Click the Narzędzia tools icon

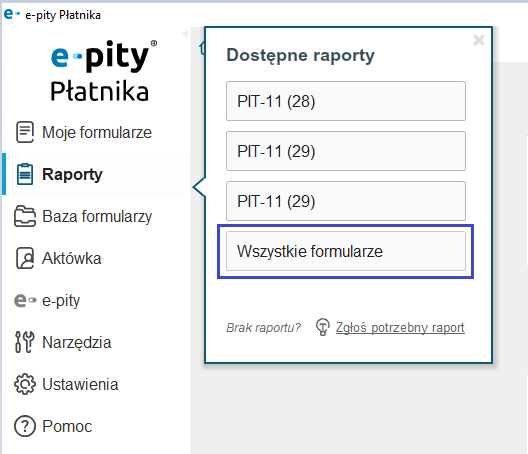click(x=25, y=342)
